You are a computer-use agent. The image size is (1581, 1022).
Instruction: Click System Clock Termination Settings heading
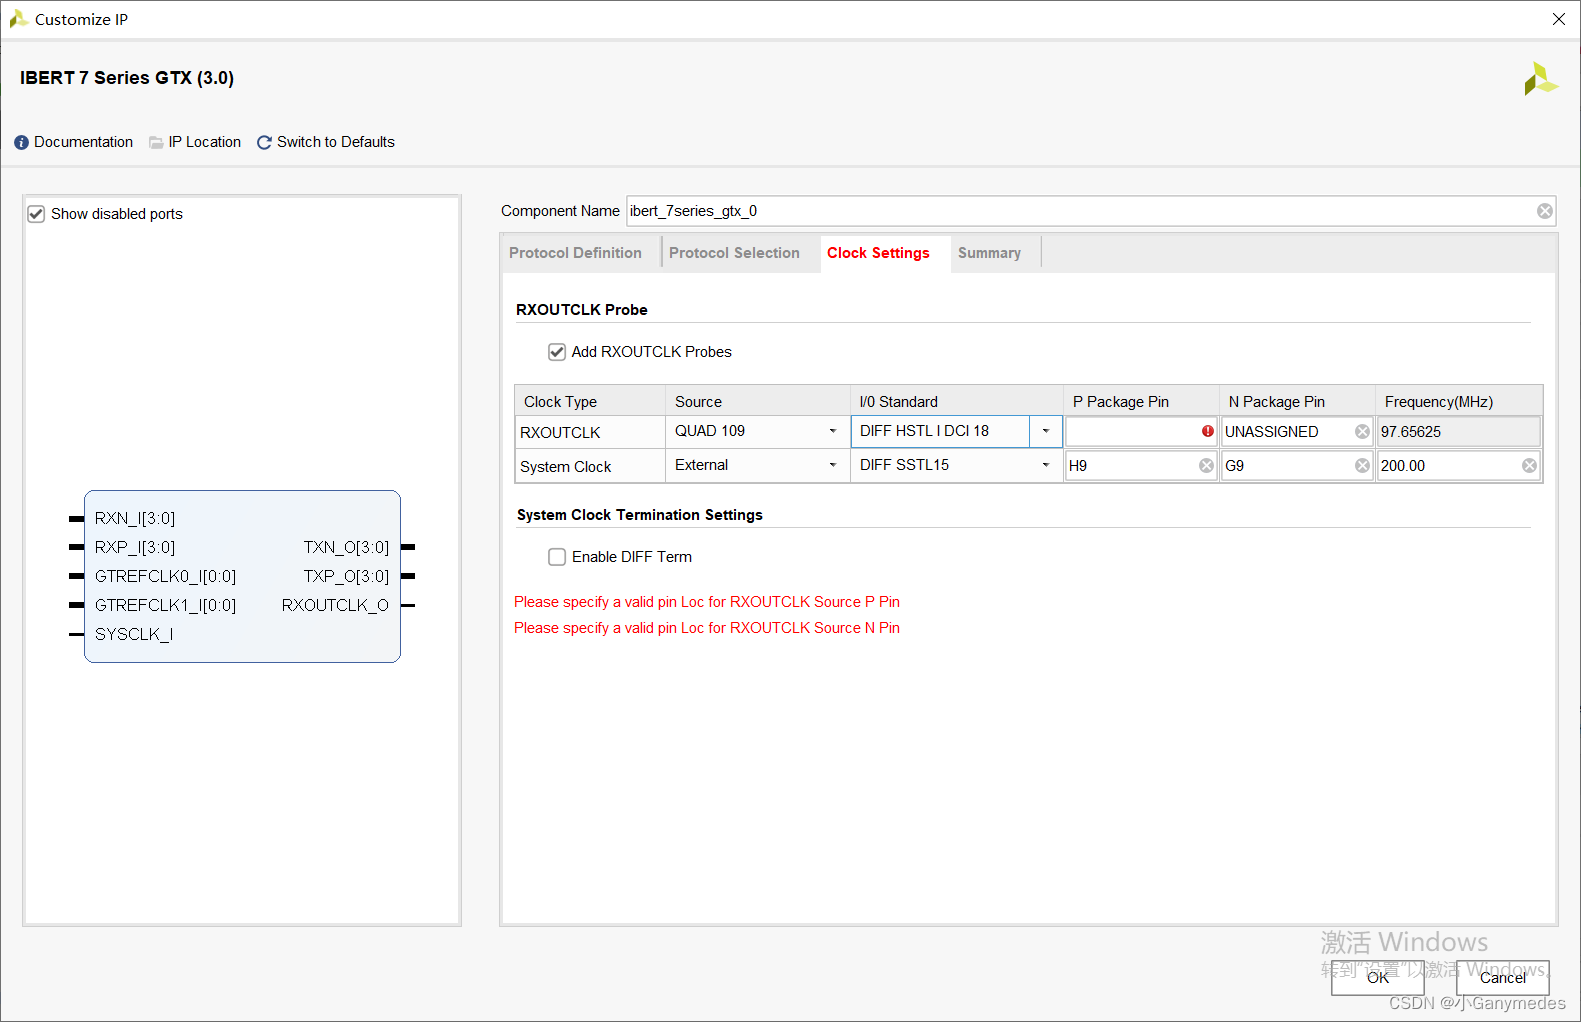(640, 515)
